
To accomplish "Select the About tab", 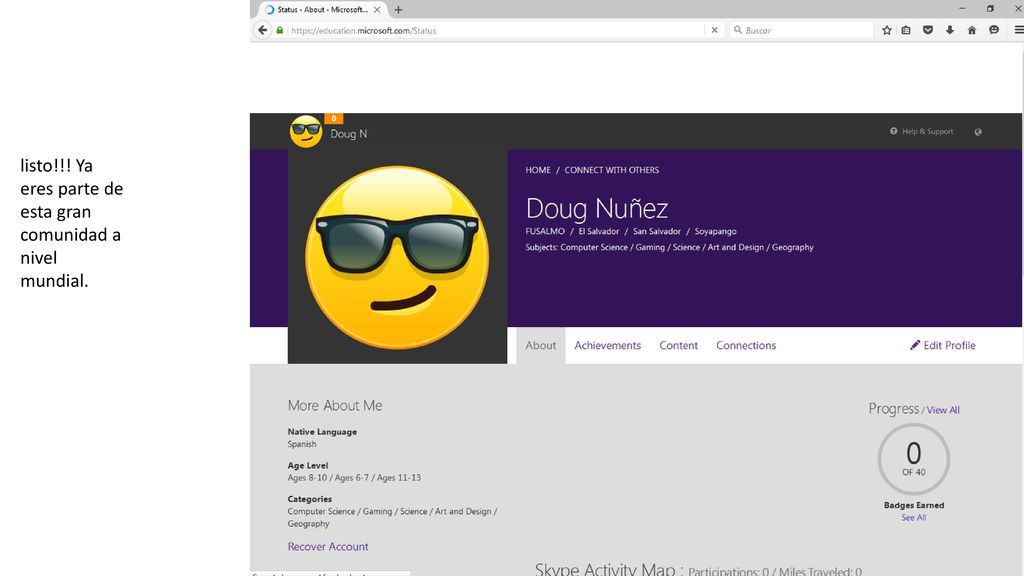I will click(541, 345).
